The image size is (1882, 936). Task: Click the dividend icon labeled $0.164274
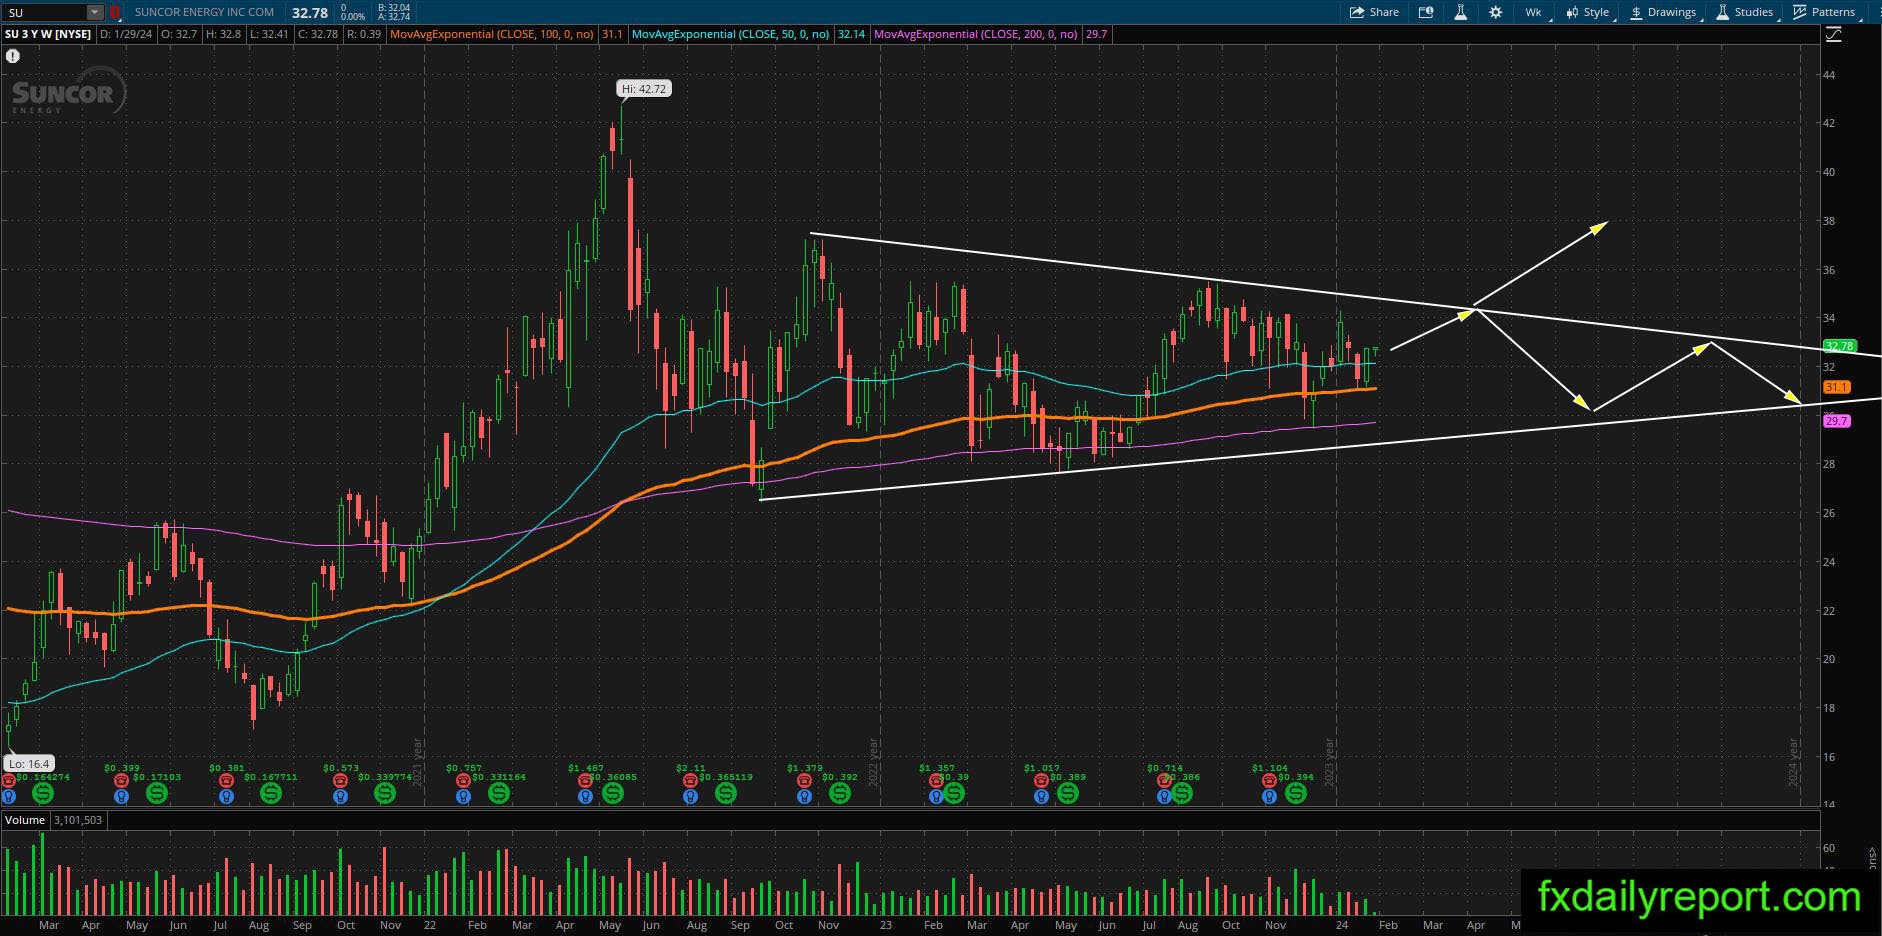[x=43, y=793]
